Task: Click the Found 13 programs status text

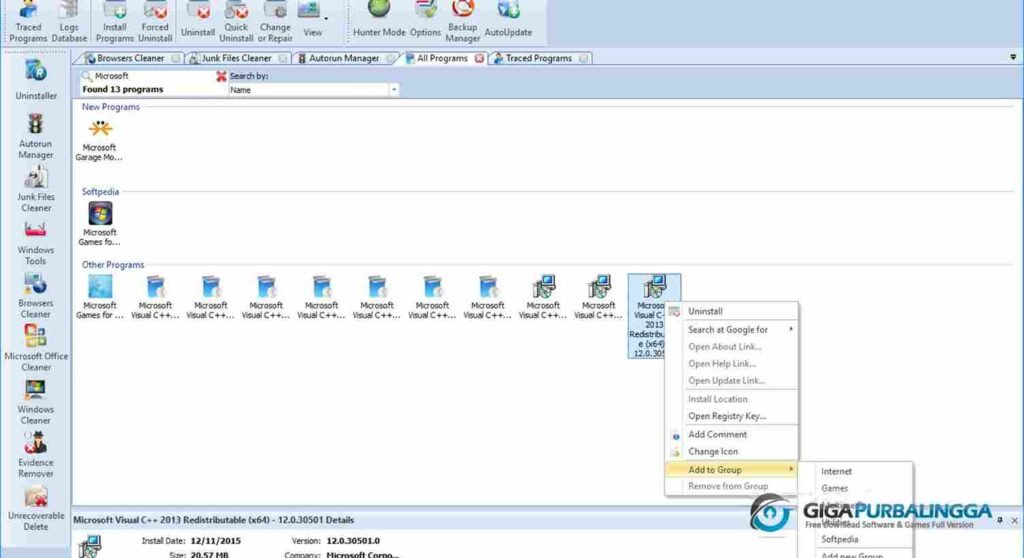Action: click(123, 90)
